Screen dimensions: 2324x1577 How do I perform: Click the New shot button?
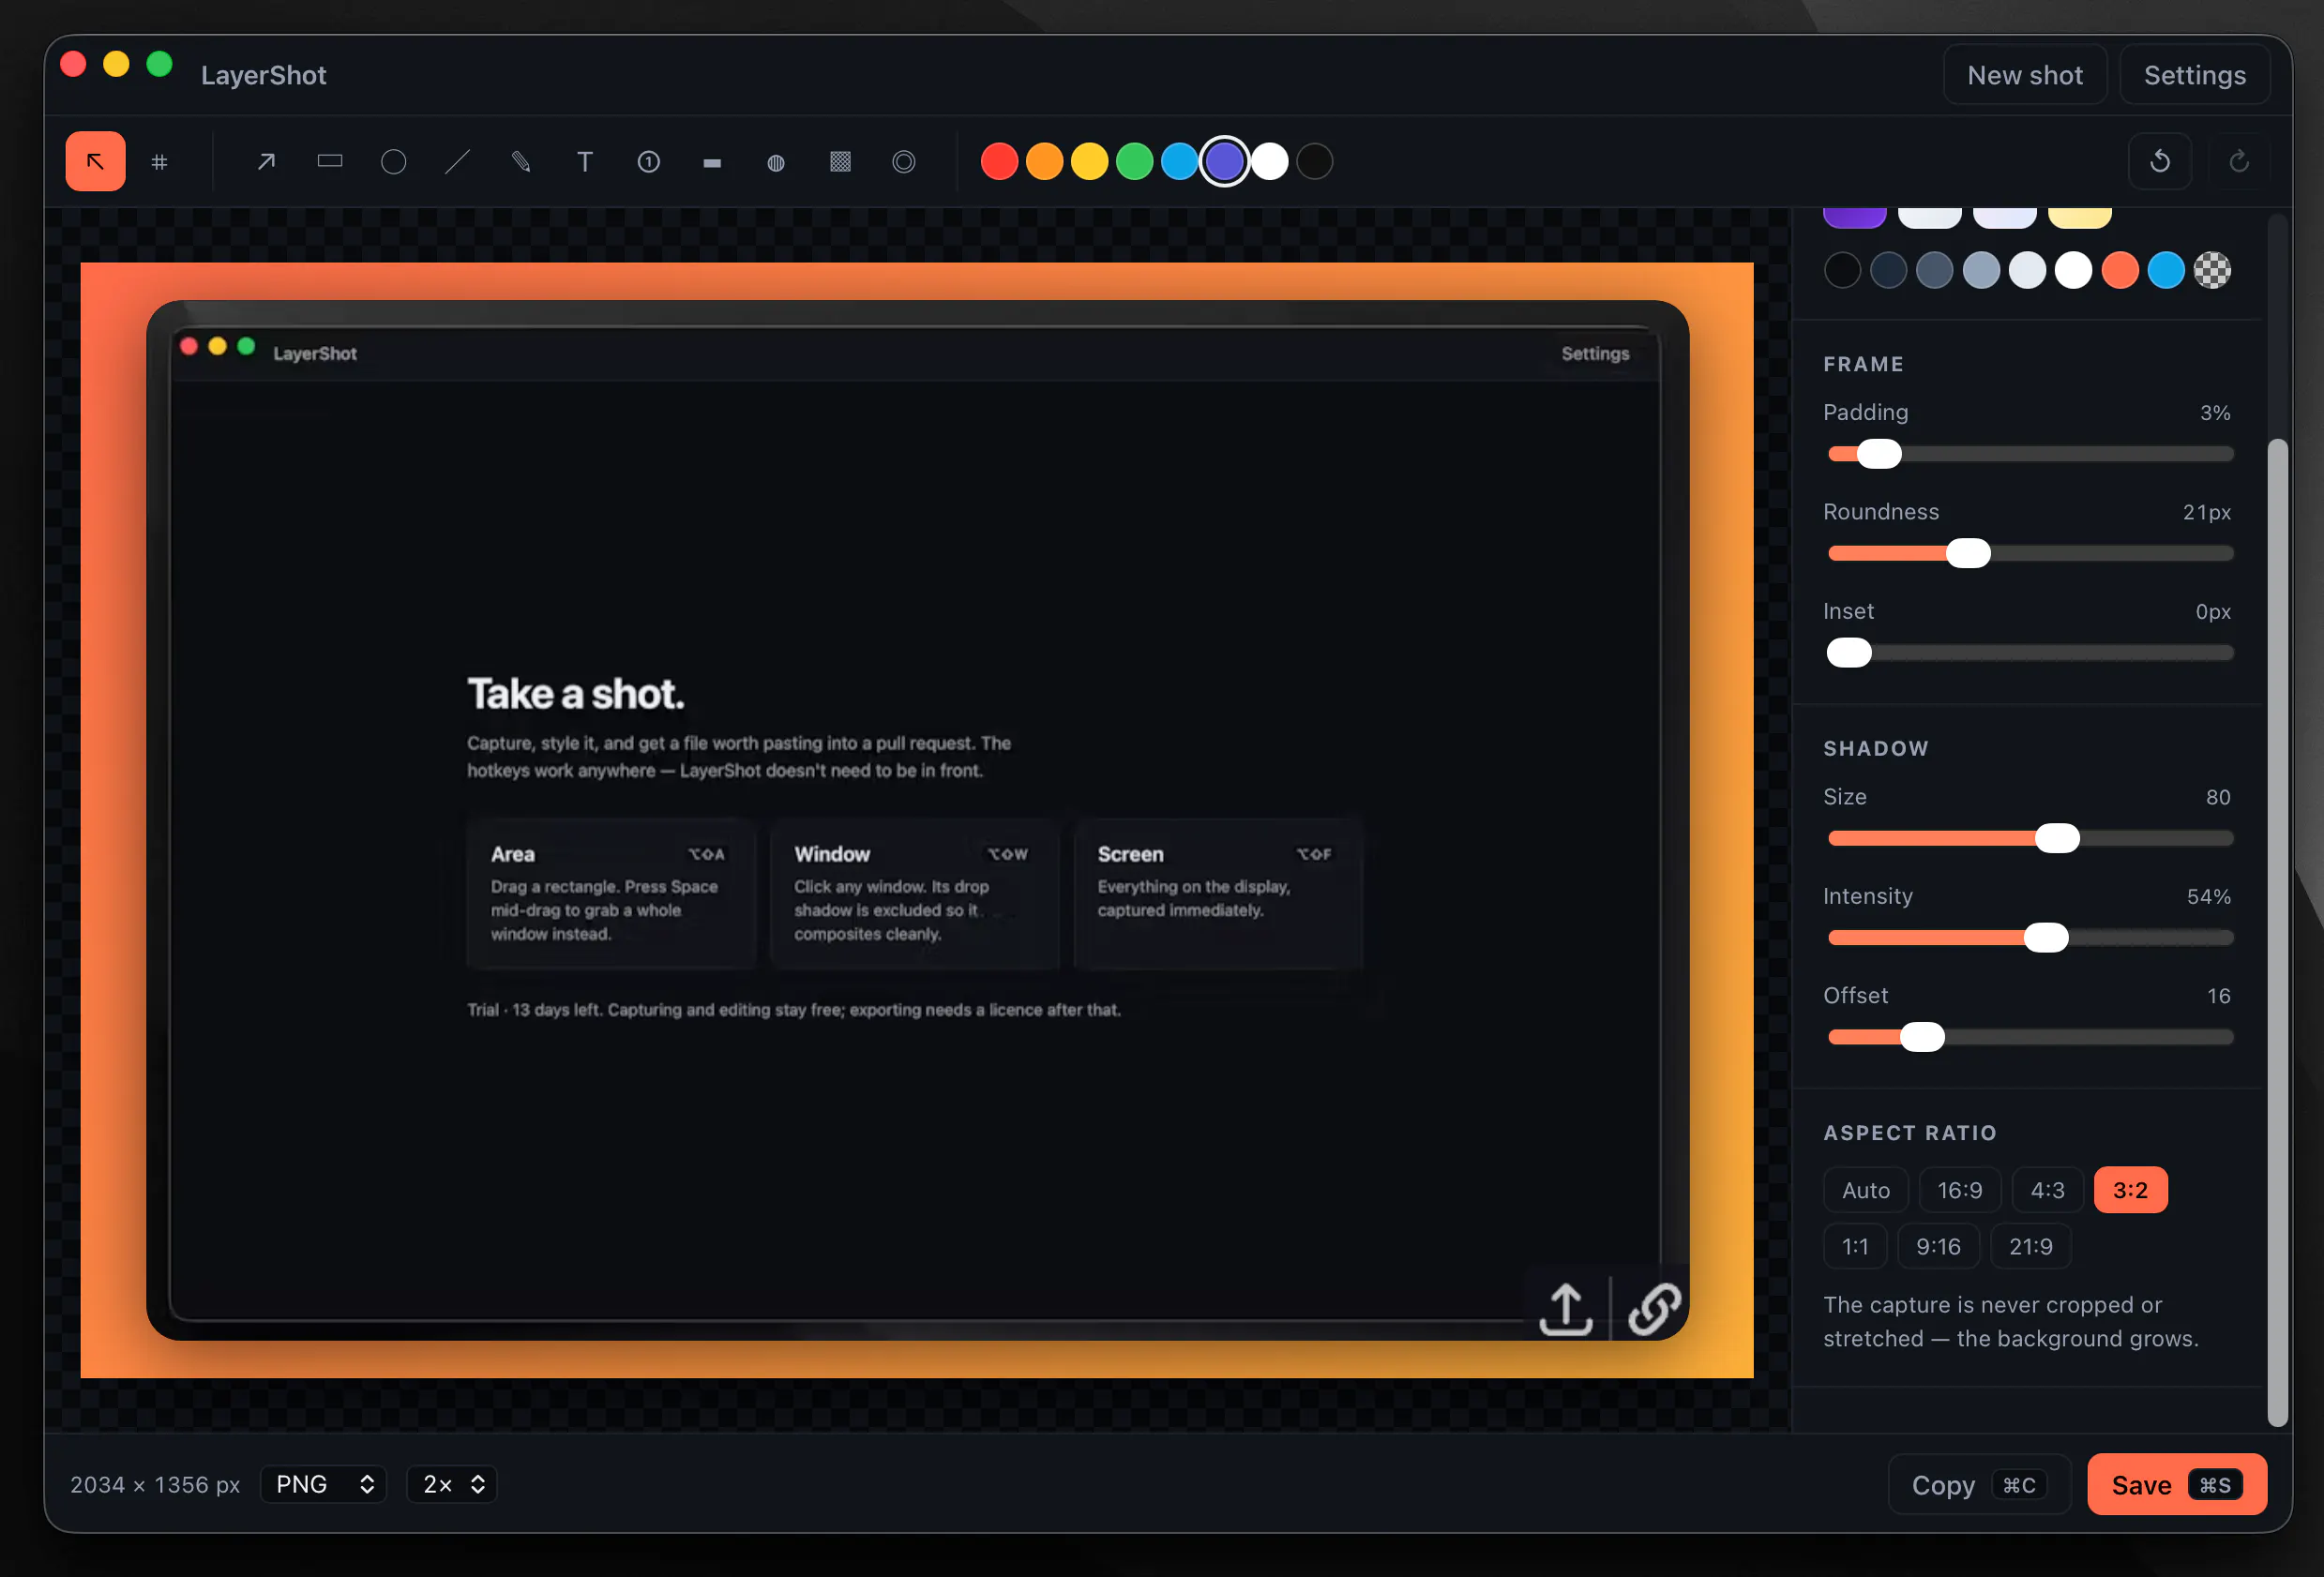click(2025, 75)
